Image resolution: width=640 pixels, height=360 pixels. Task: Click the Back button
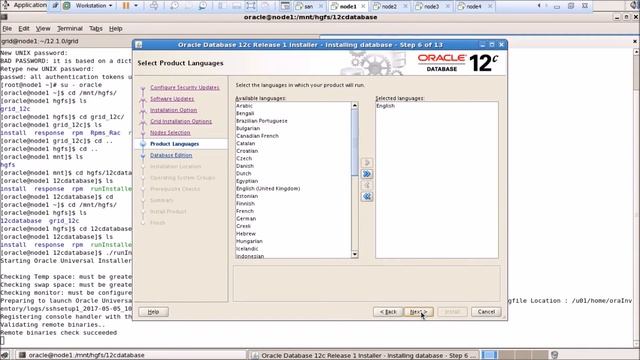pos(388,312)
